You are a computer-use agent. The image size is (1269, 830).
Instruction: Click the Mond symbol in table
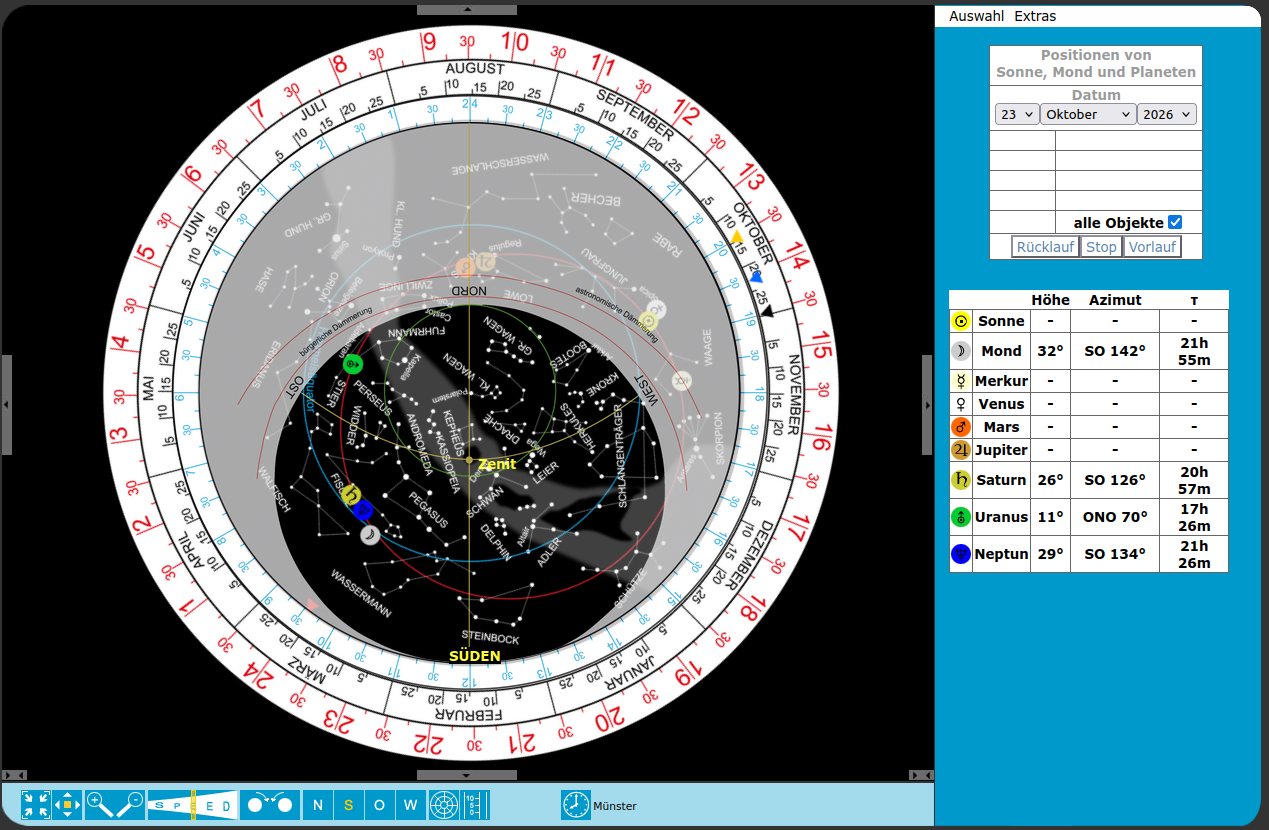961,351
